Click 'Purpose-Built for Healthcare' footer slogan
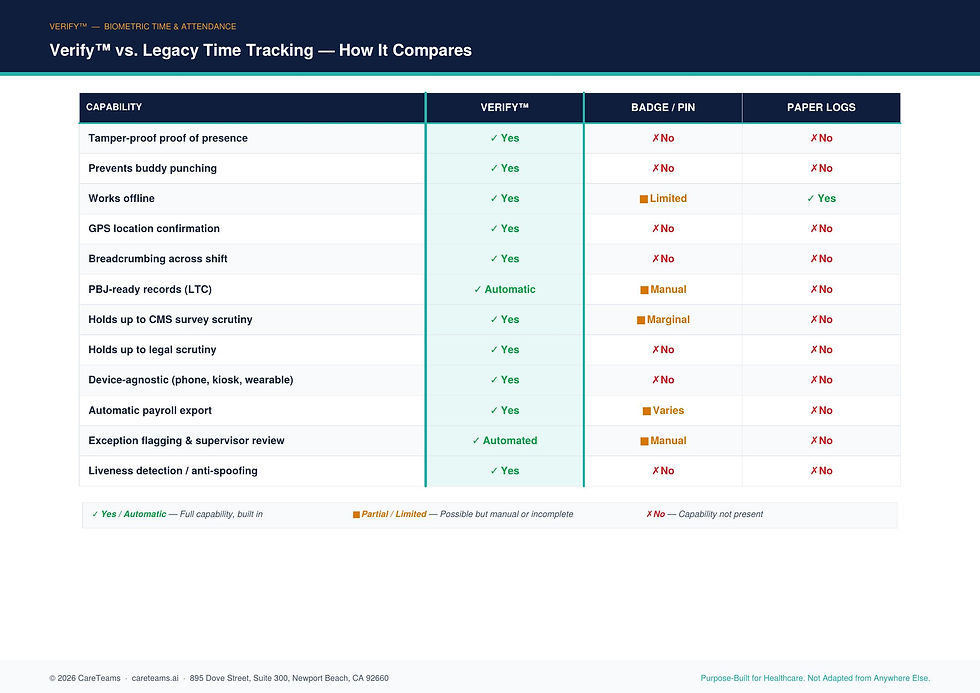 pos(815,678)
